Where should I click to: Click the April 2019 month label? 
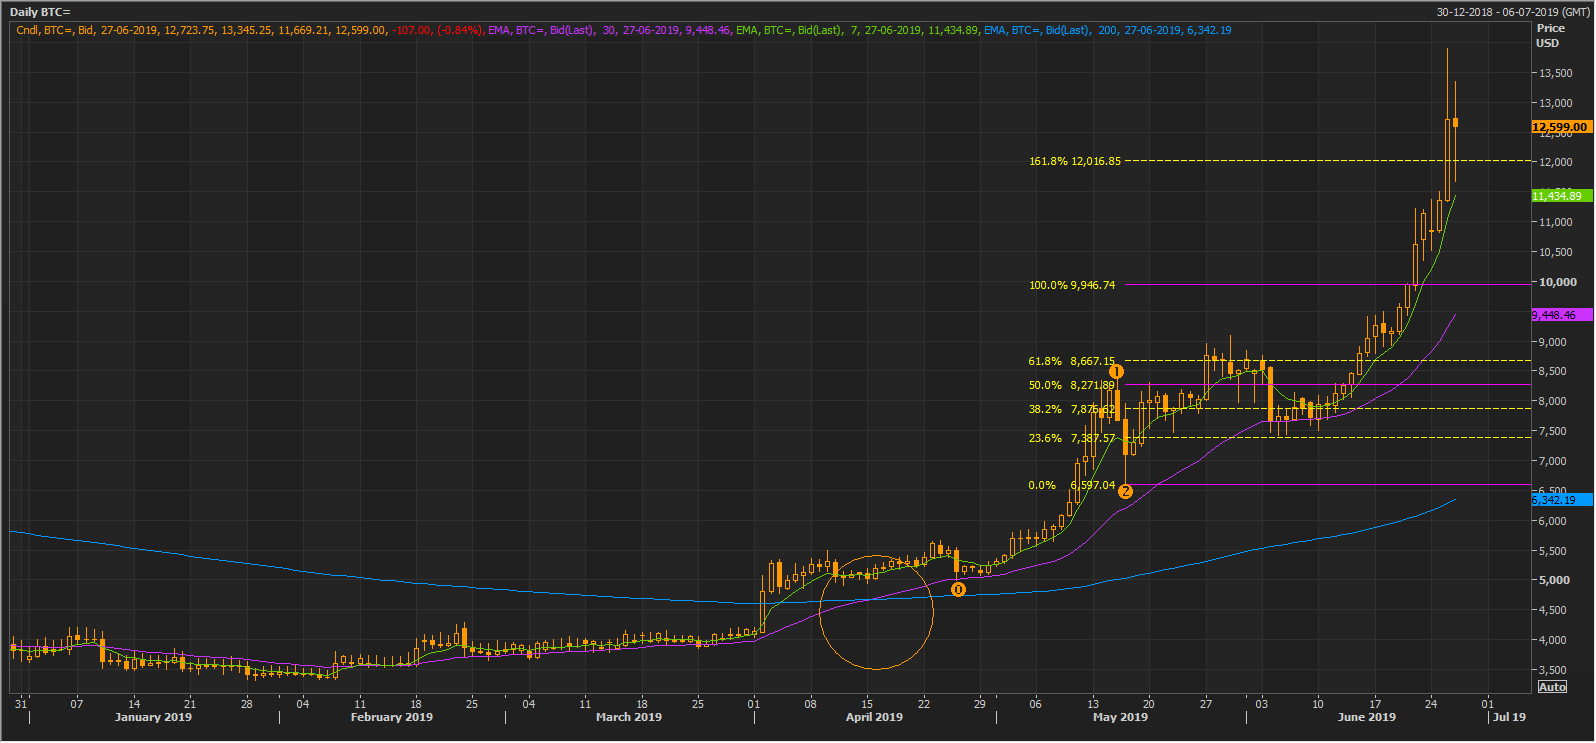[x=874, y=717]
